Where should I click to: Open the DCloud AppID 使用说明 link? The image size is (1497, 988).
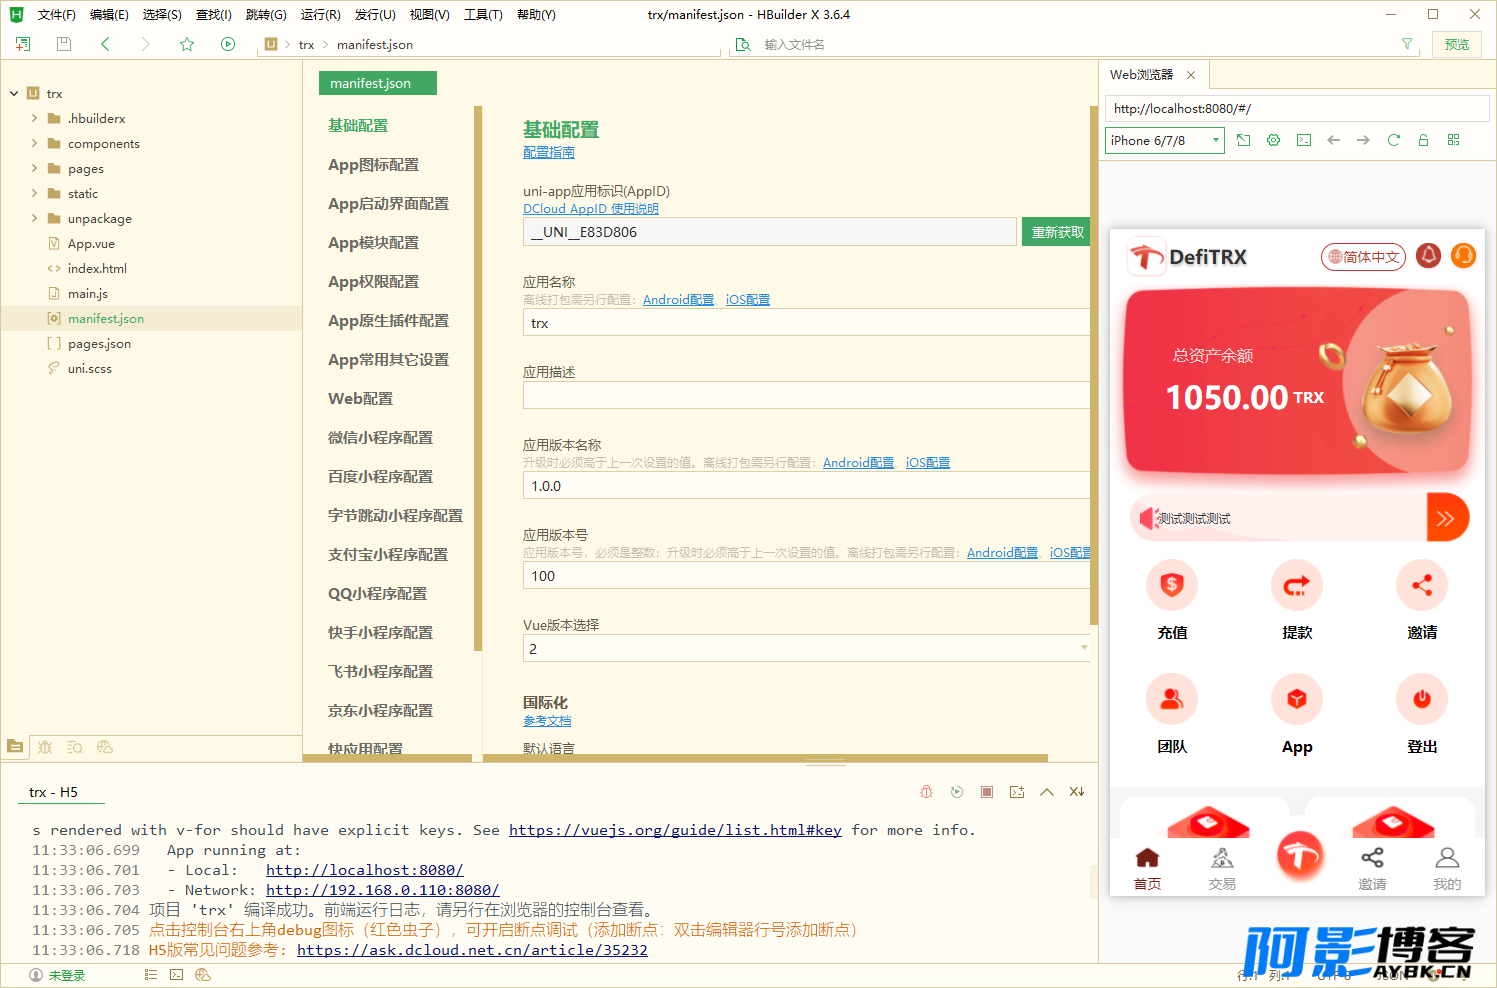coord(591,209)
